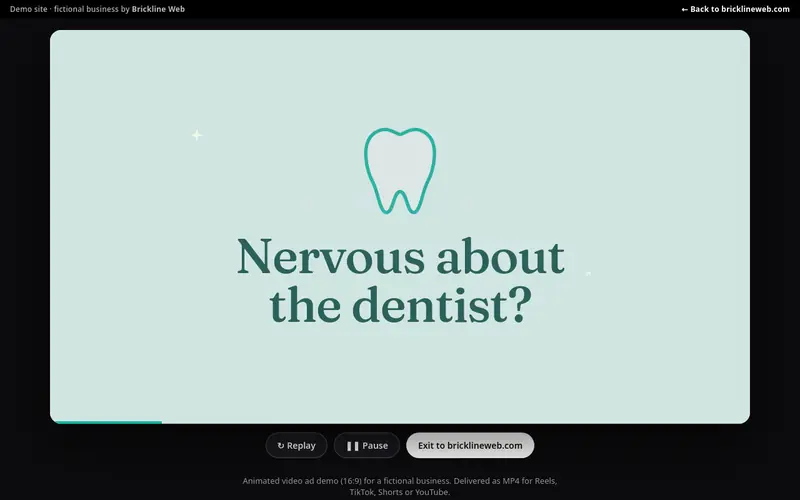Click 'Demo site · fictional business by' text
This screenshot has width=800, height=500.
pos(70,9)
